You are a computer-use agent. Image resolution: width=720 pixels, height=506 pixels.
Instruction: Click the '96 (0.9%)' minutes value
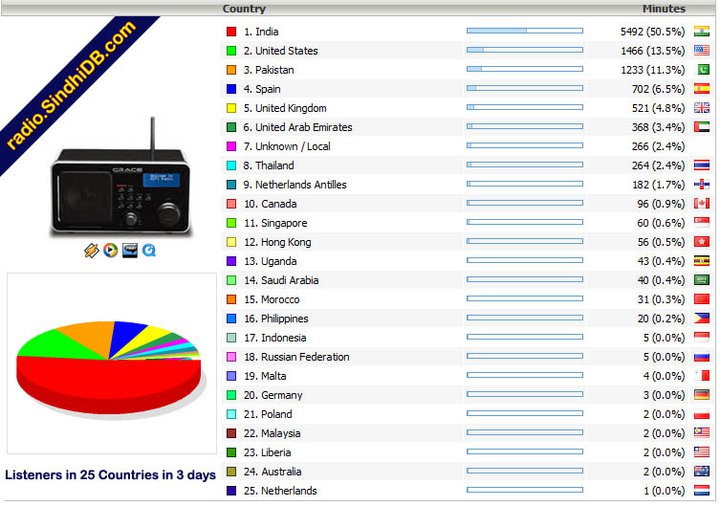click(x=661, y=204)
